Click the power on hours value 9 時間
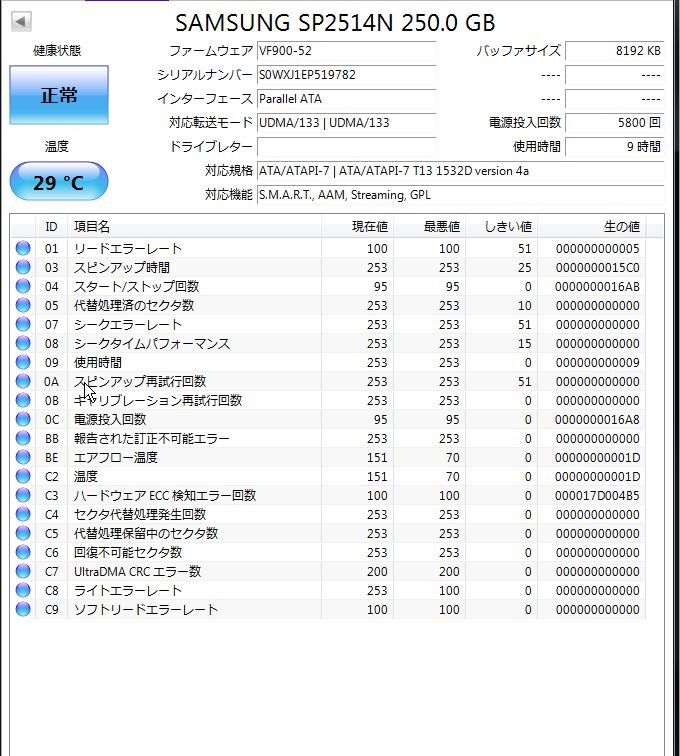 point(614,147)
